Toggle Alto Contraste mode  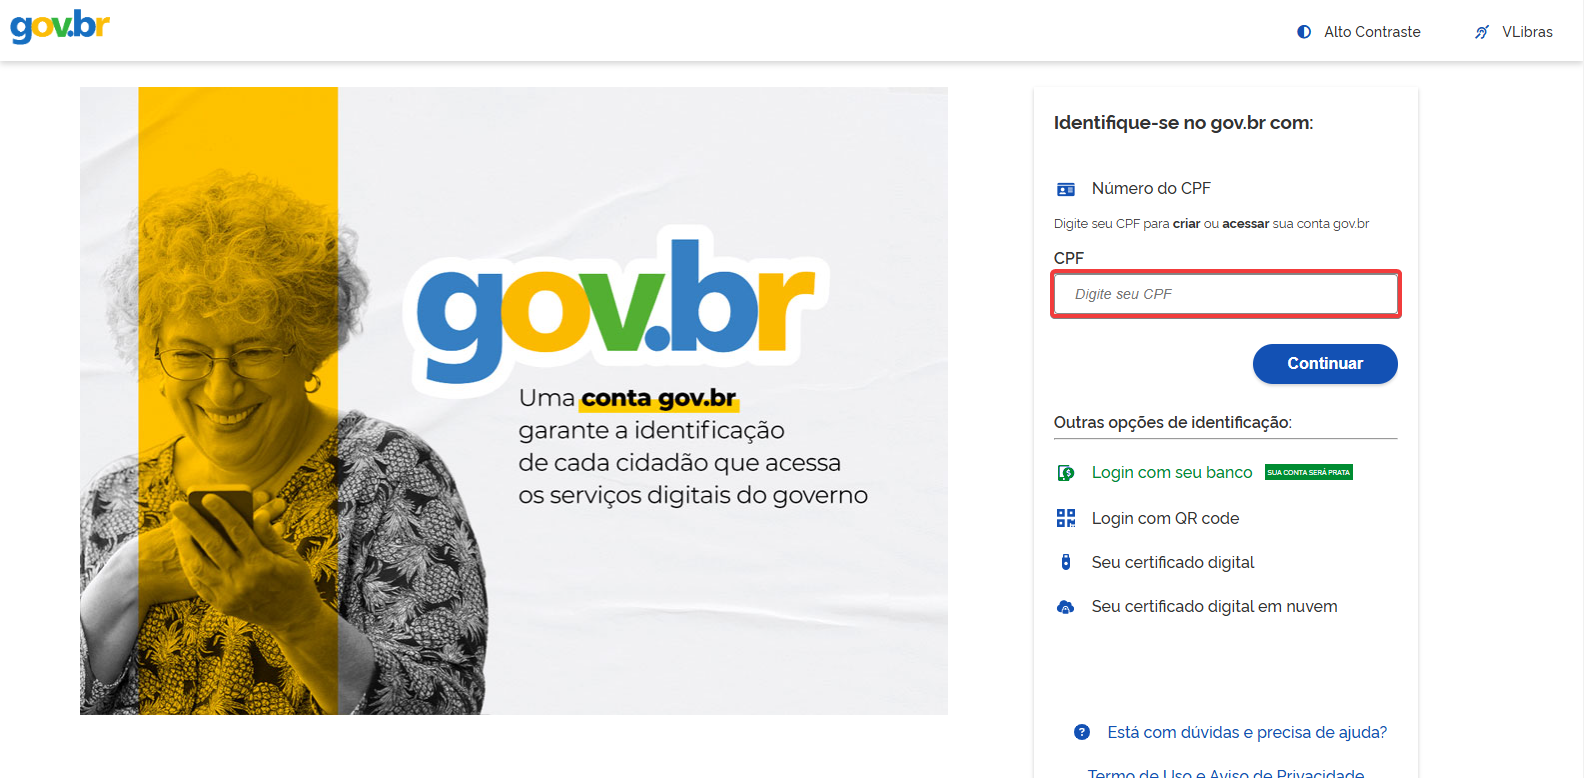pos(1359,32)
